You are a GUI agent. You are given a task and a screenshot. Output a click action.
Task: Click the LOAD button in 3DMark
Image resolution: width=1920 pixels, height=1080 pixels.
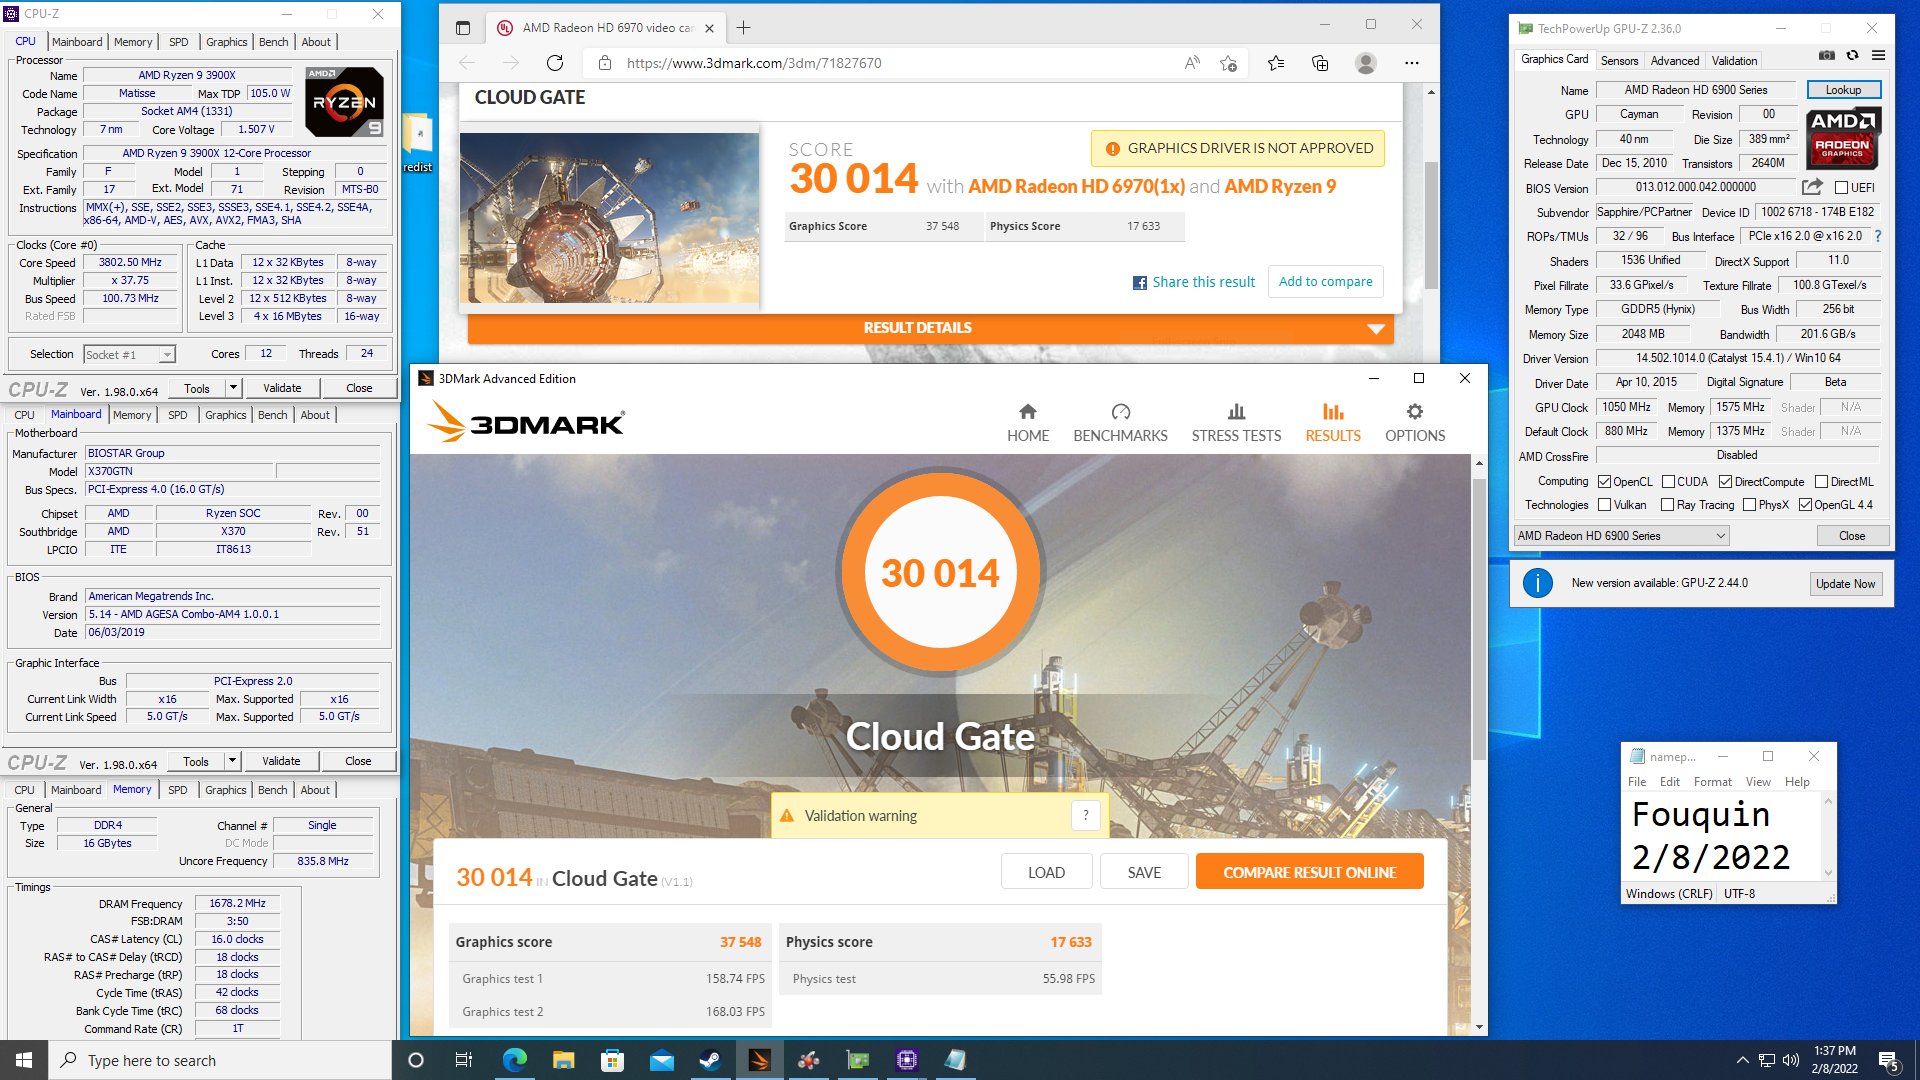coord(1046,872)
